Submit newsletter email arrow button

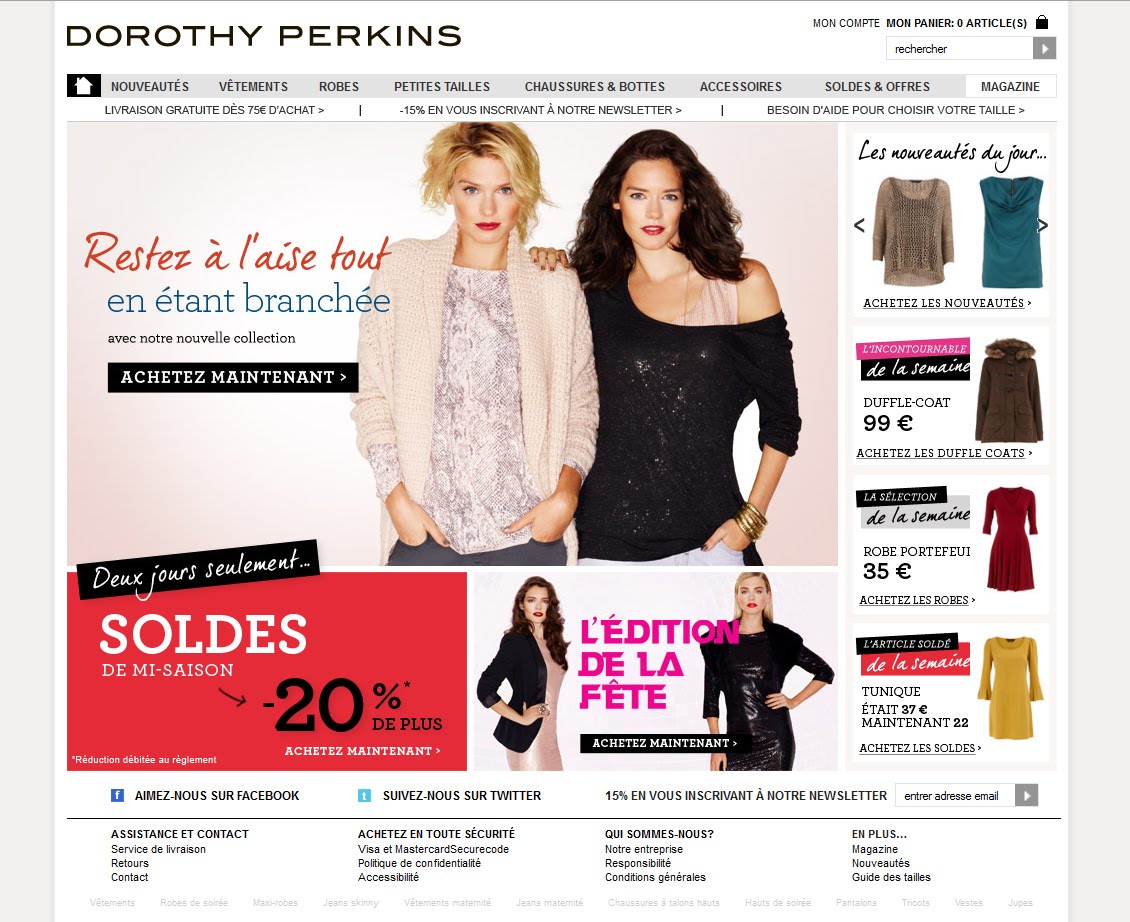[1026, 795]
